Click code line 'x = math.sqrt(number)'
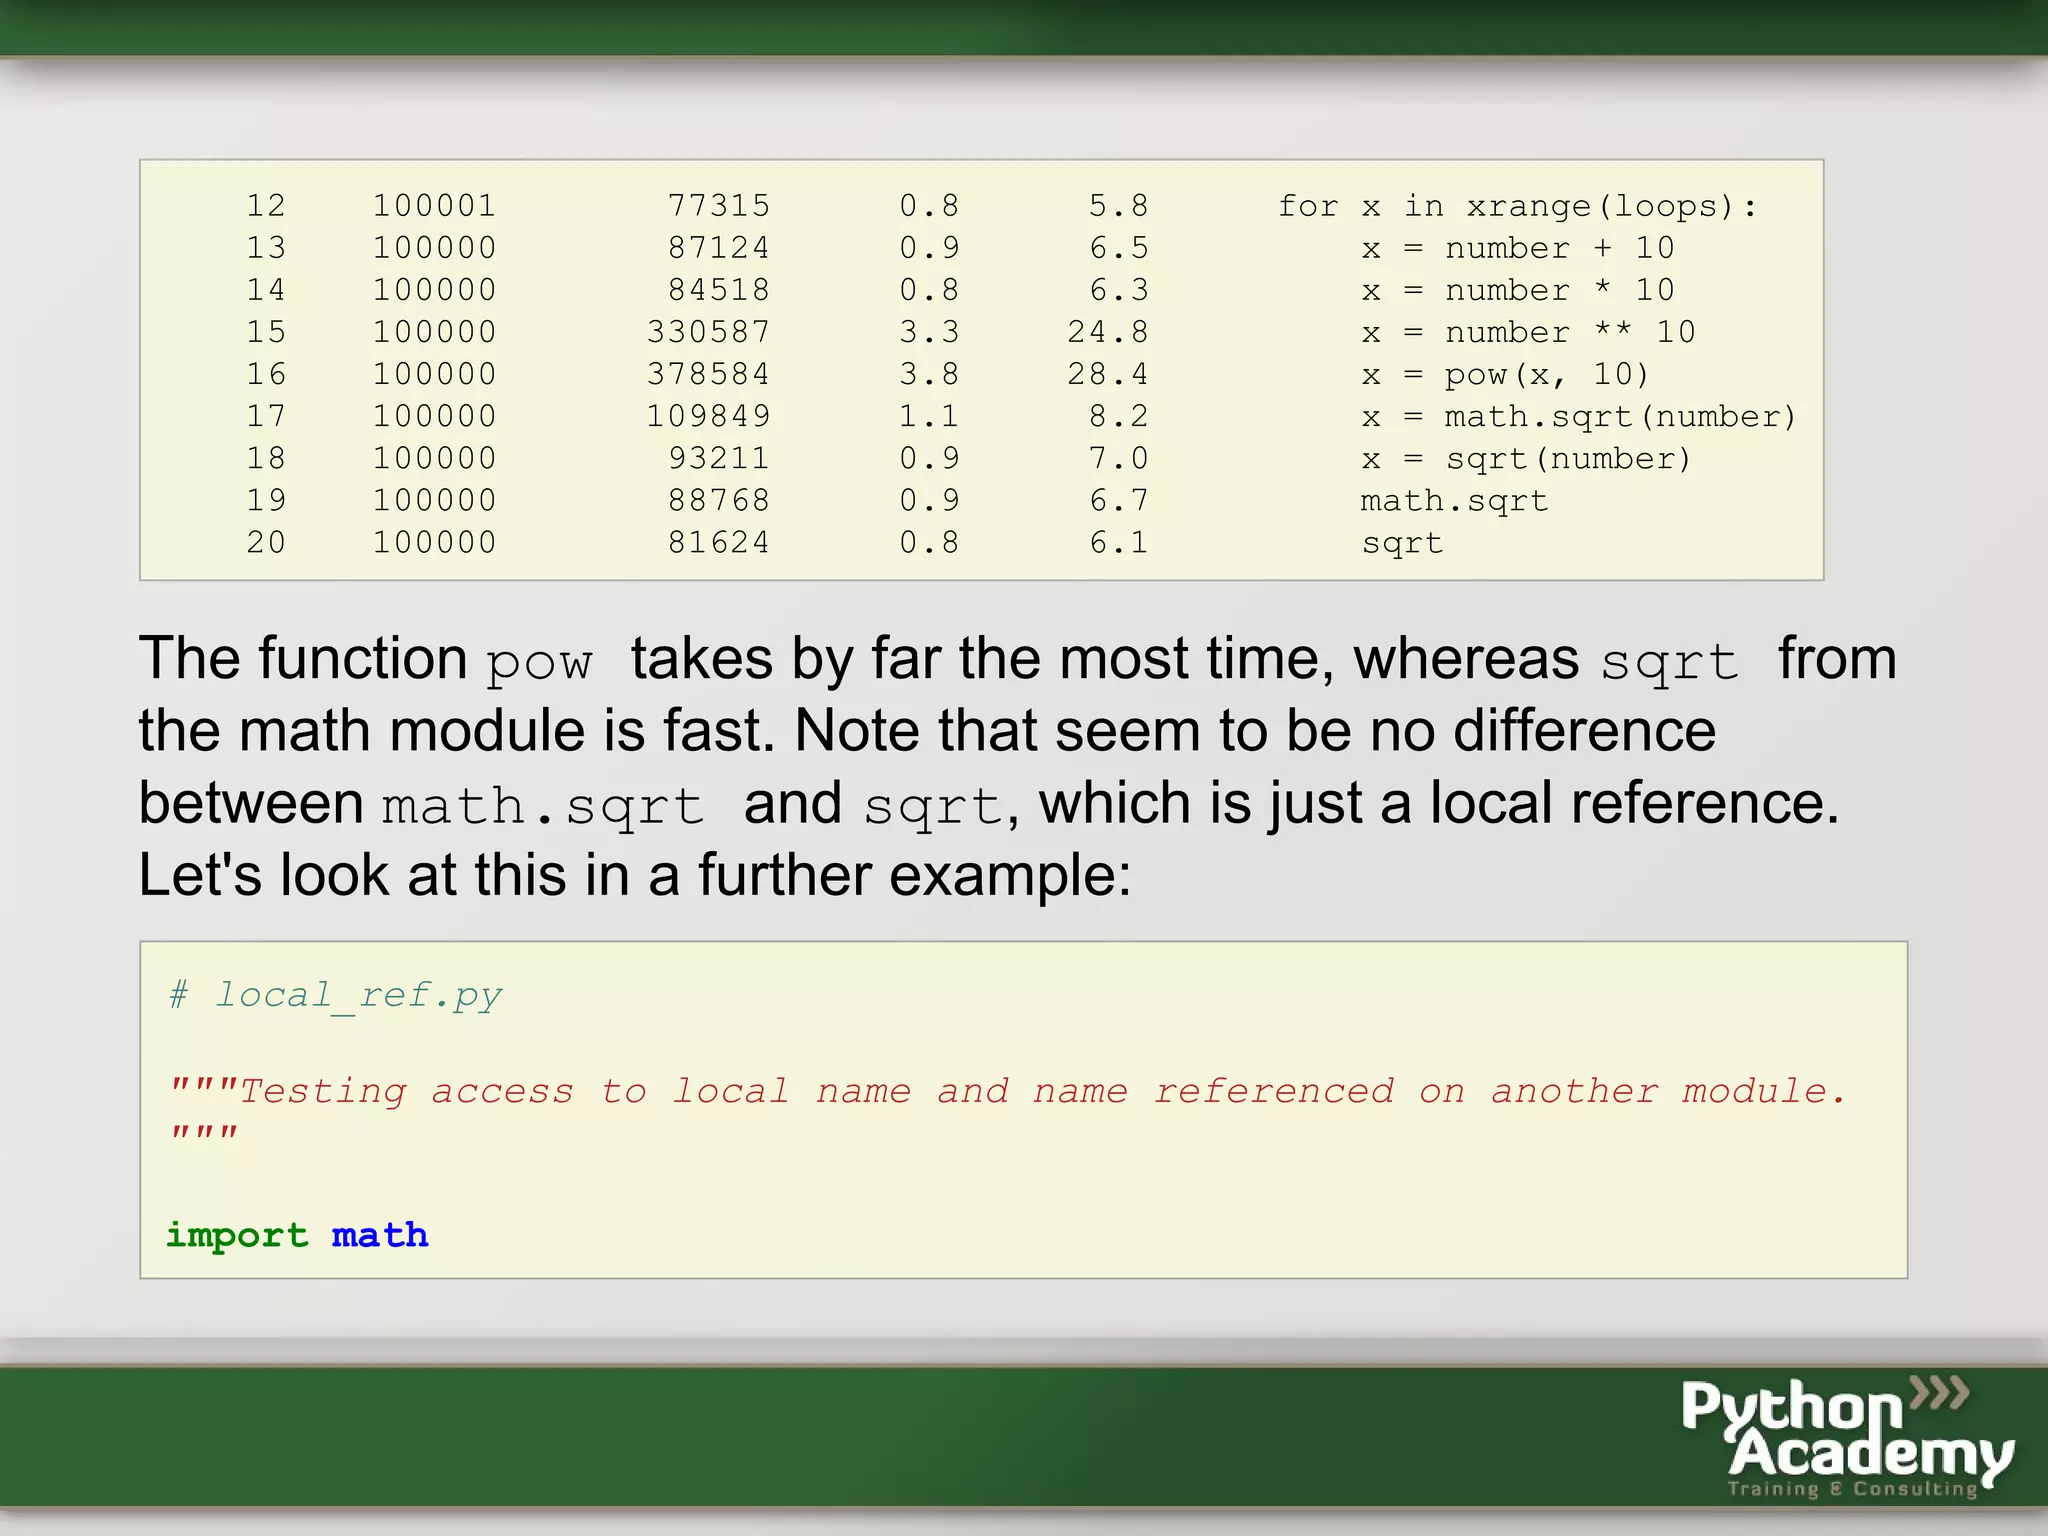Viewport: 2048px width, 1536px height. [x=1579, y=417]
